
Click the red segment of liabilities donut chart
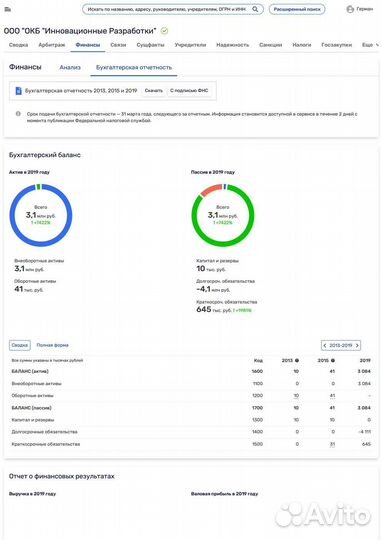pyautogui.click(x=210, y=190)
